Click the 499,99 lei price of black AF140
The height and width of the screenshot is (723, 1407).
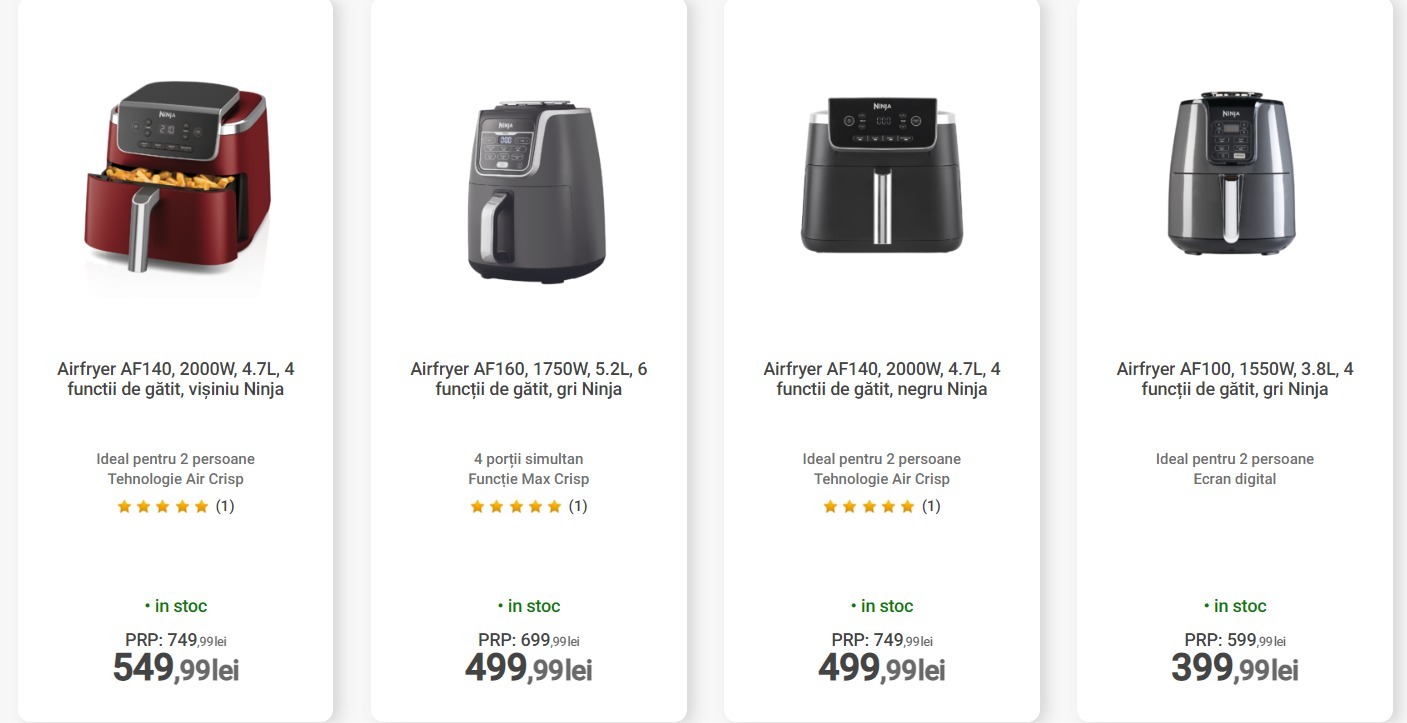tap(882, 668)
